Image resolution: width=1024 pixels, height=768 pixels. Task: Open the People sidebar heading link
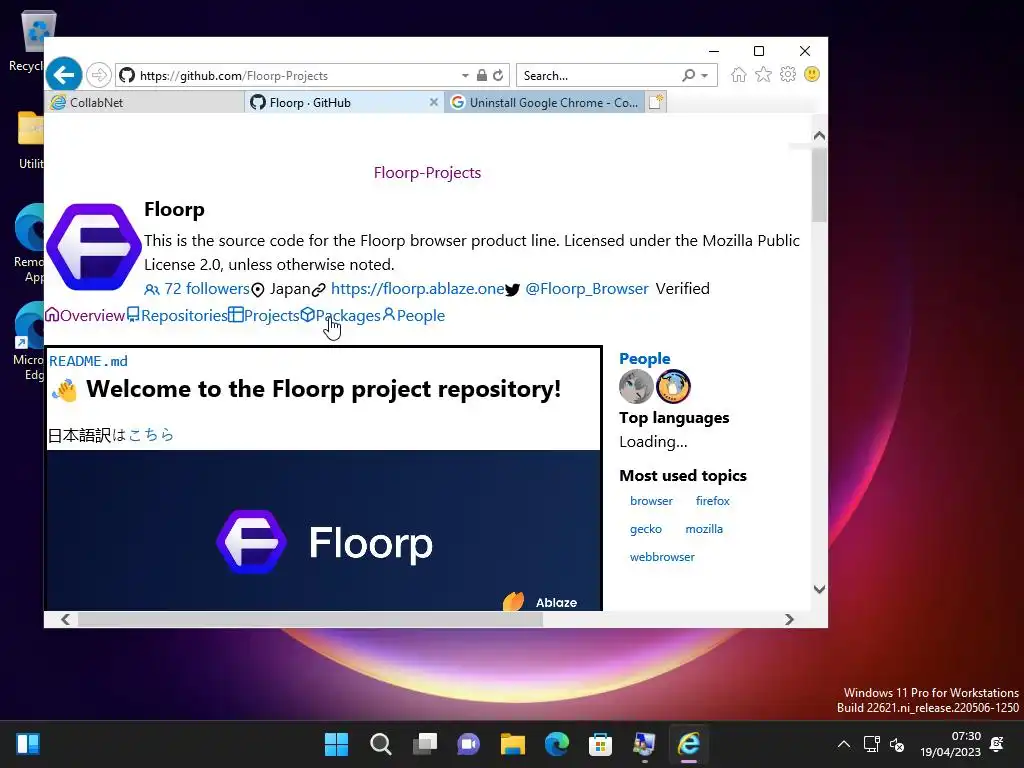pyautogui.click(x=645, y=359)
